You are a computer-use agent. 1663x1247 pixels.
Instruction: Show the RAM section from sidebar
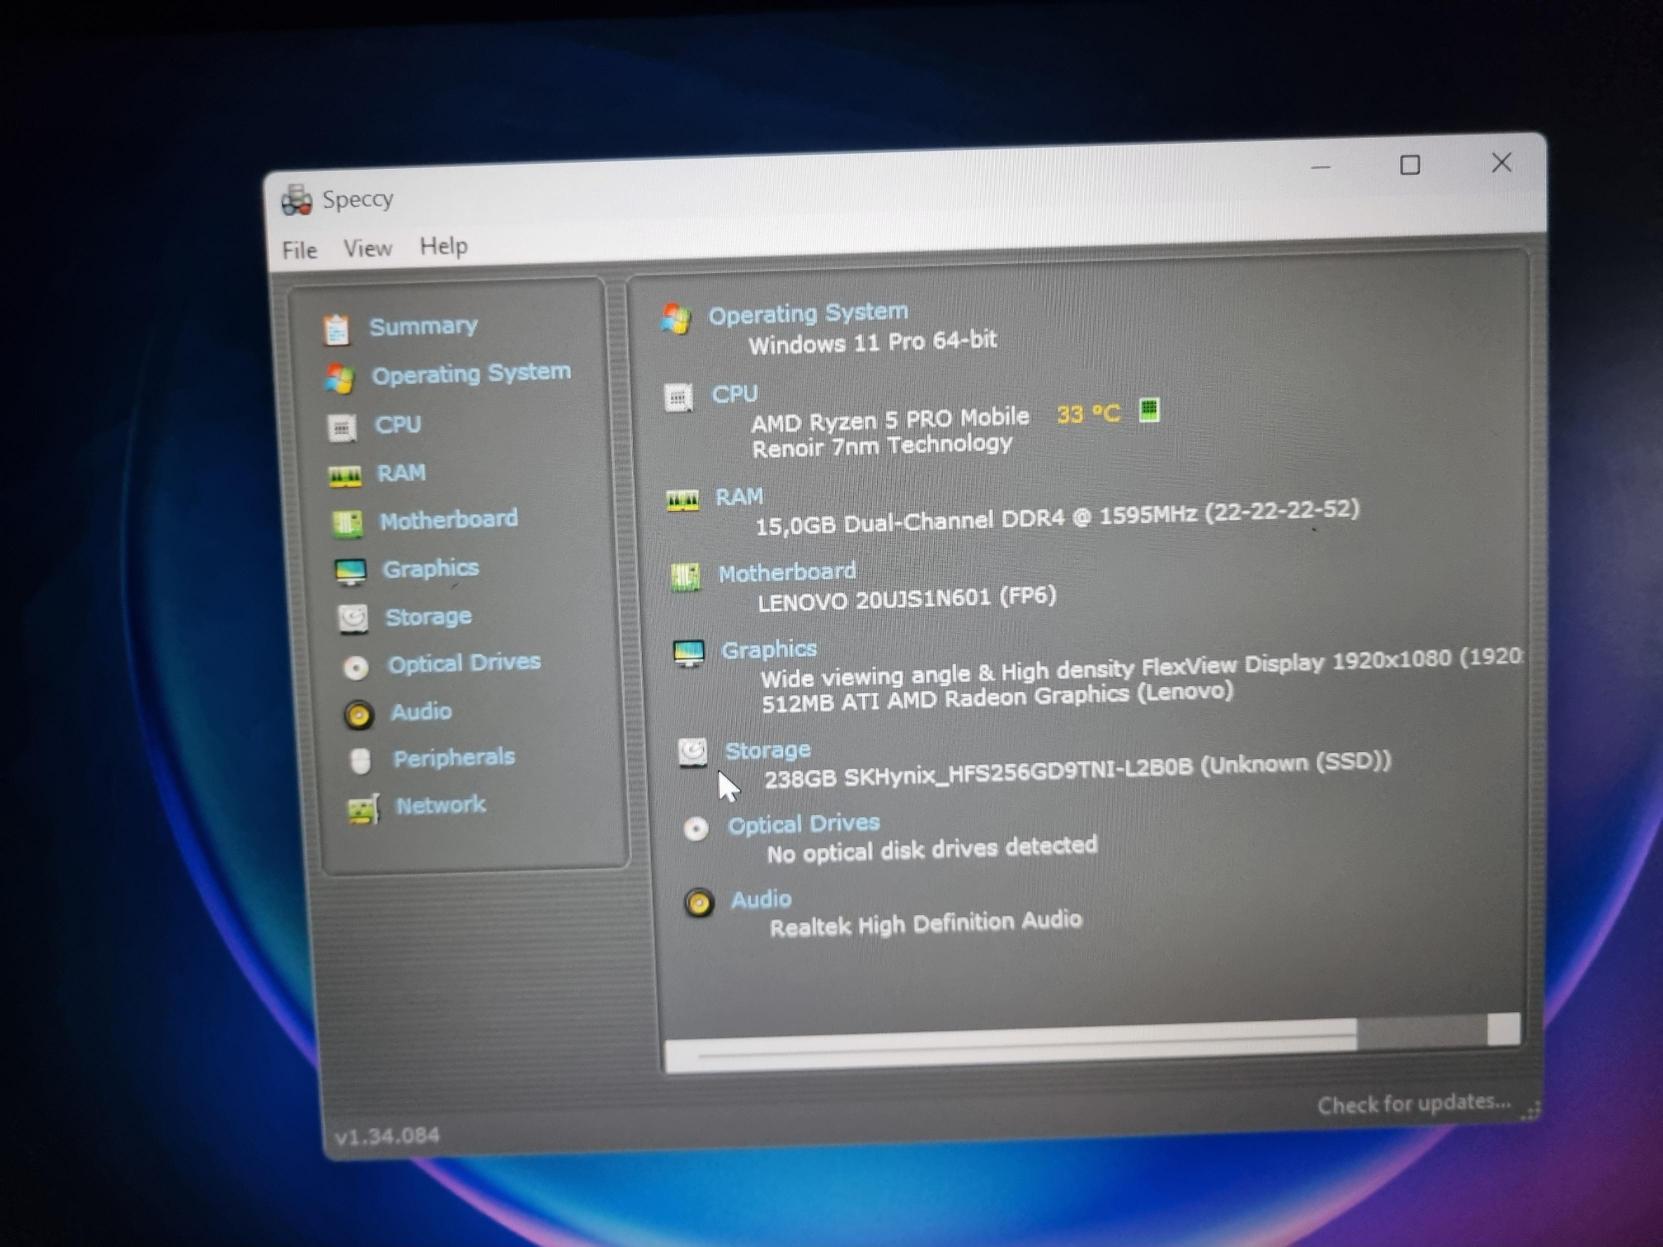pos(401,473)
